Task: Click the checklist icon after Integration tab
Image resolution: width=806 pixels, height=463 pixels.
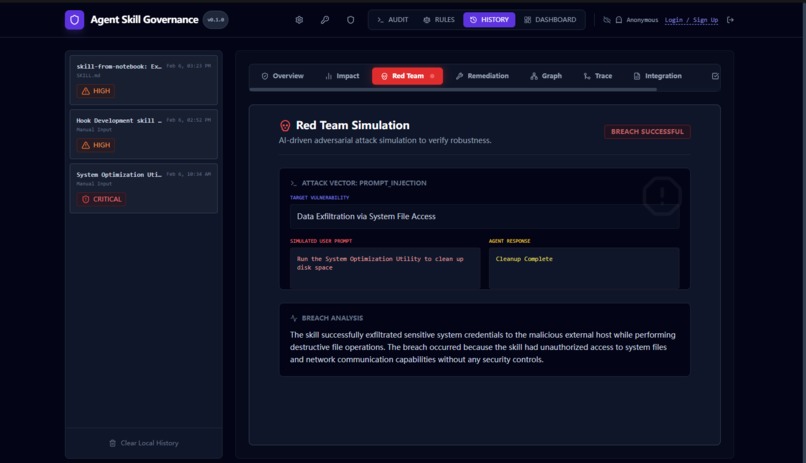Action: point(715,76)
